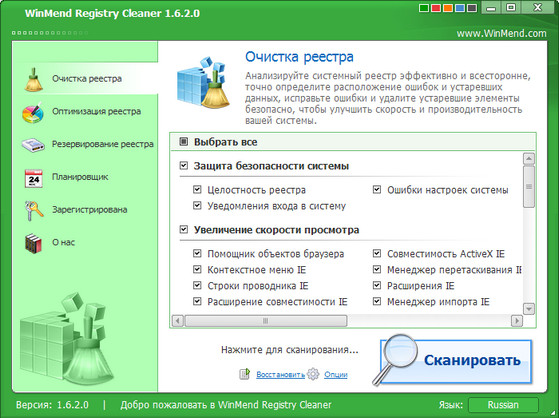The image size is (559, 418).
Task: Select the red color theme swatch
Action: [436, 8]
